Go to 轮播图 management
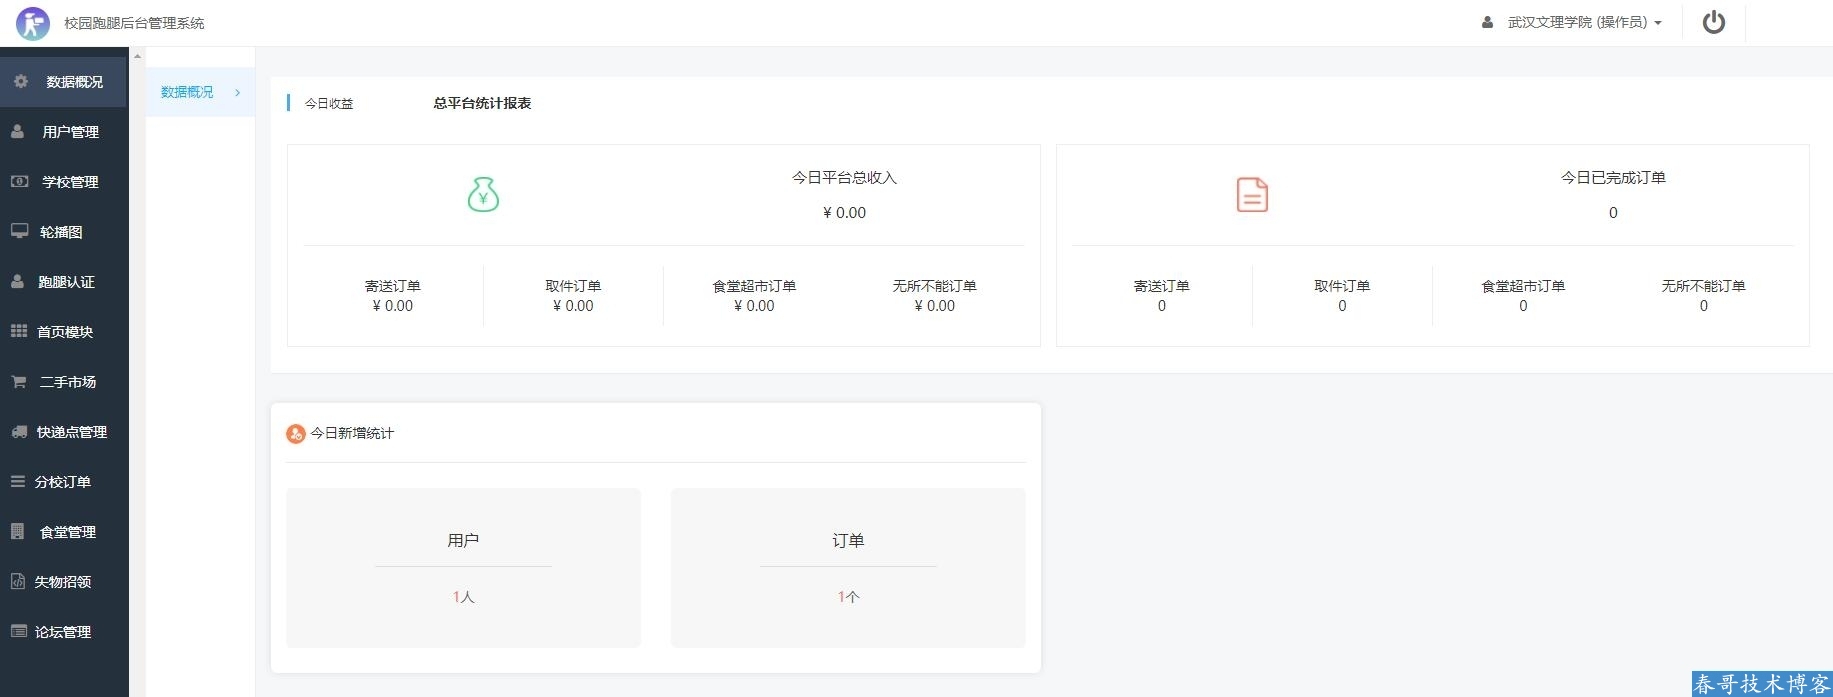The image size is (1833, 697). [61, 232]
